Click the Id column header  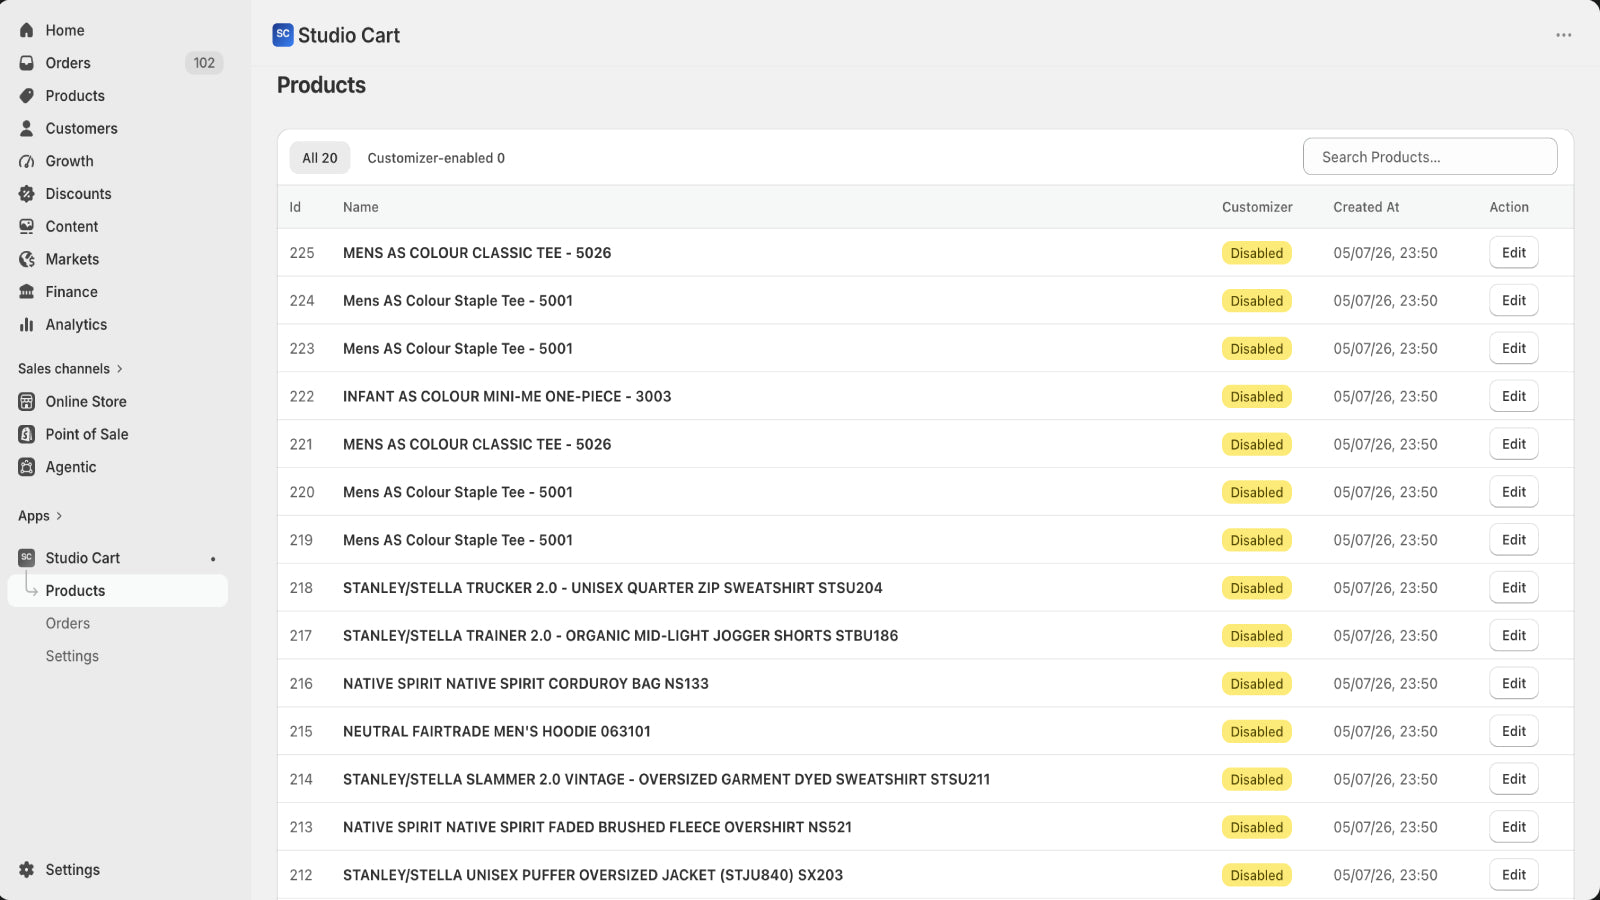(x=295, y=207)
